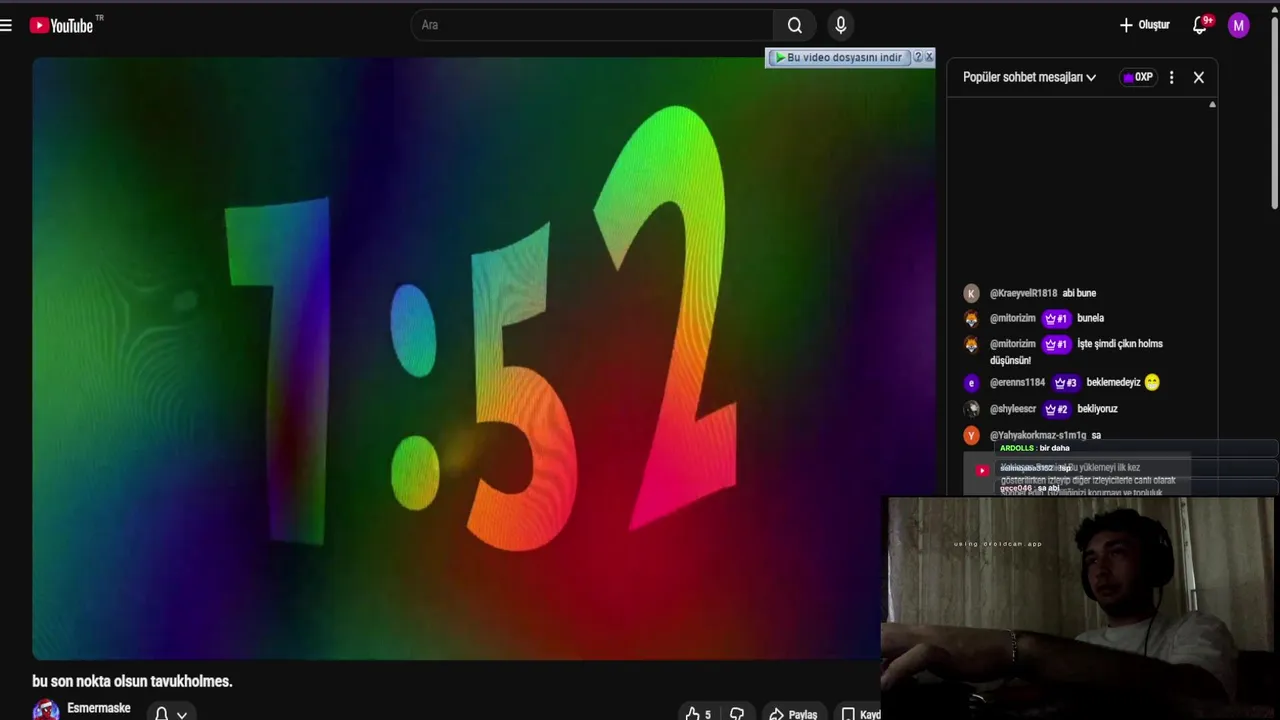Open the Esmermaske channel avatar
Screen dimensions: 1280x720
[46, 711]
